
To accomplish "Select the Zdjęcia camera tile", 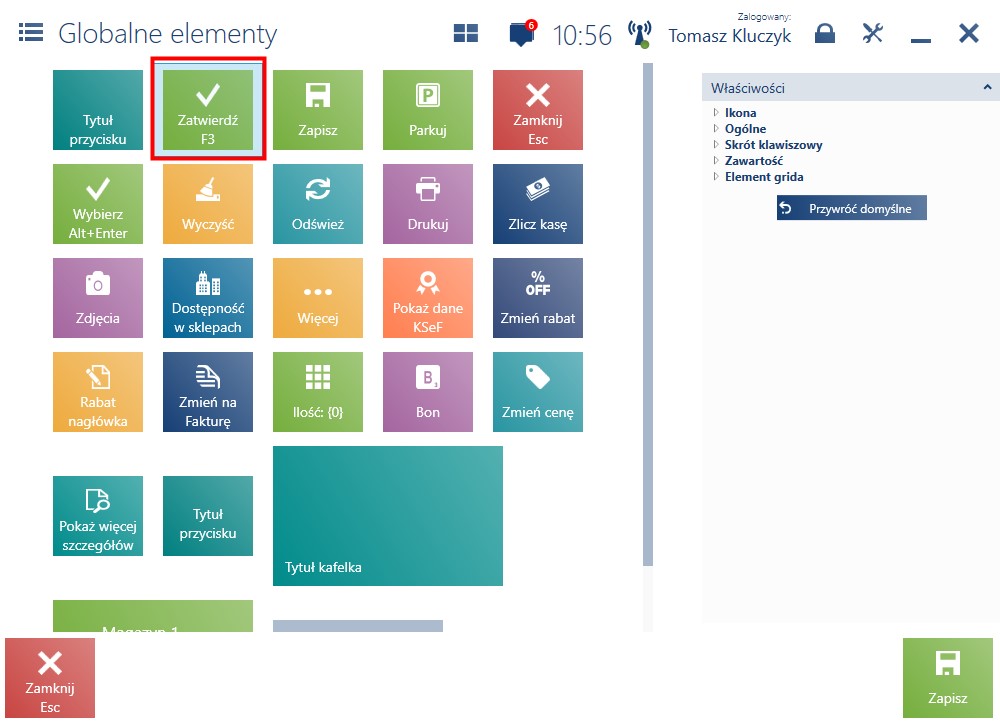I will pyautogui.click(x=98, y=298).
